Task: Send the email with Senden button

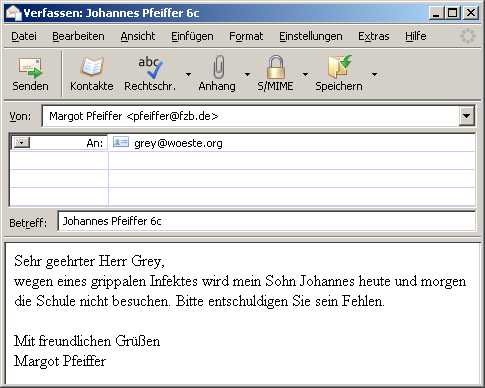Action: (x=30, y=74)
